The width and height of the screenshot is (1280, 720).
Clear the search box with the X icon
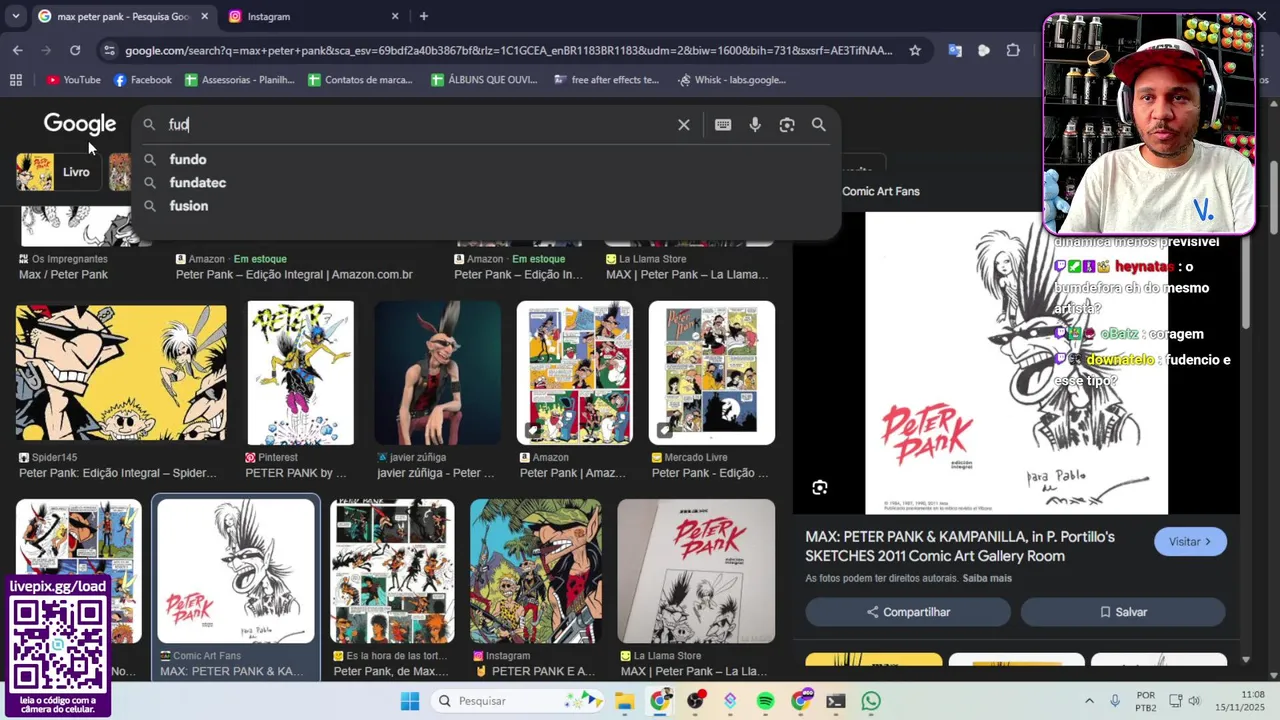(x=684, y=125)
